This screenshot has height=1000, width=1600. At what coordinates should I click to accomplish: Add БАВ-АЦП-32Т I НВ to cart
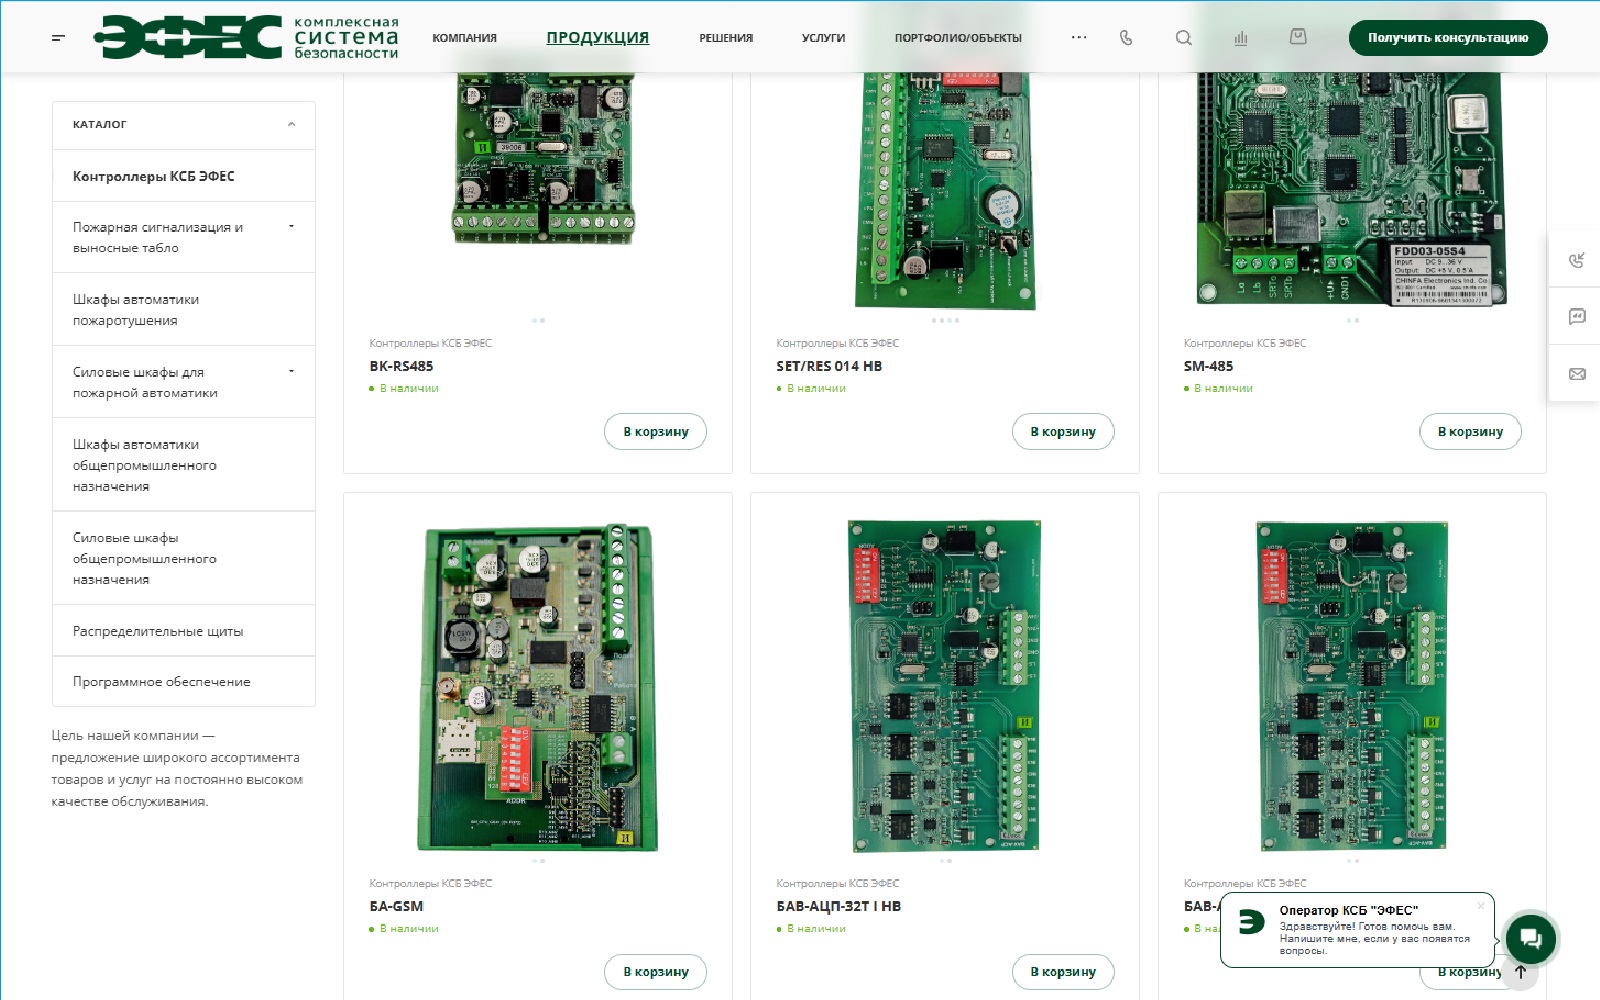1063,972
